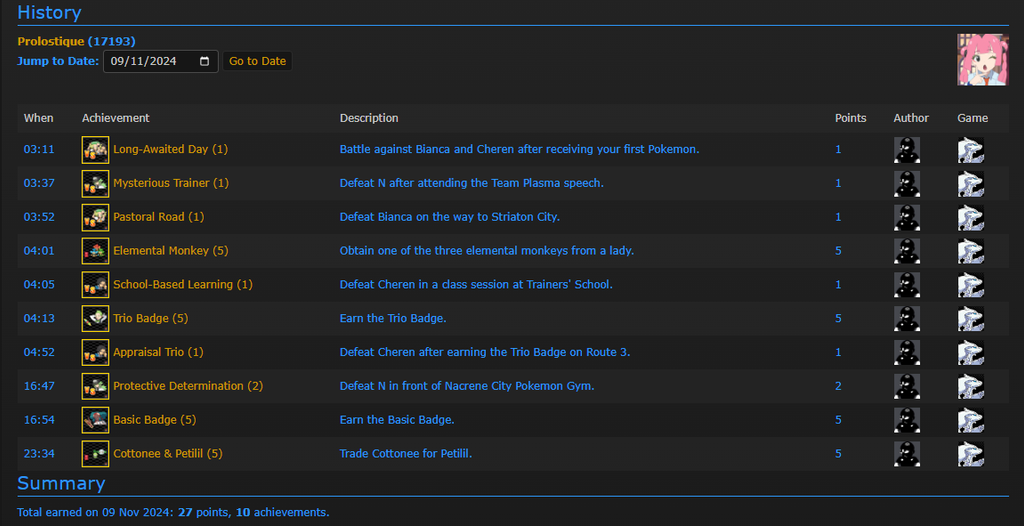Click the Basic Badge achievement icon
Screen dimensions: 1024x526
click(x=95, y=420)
